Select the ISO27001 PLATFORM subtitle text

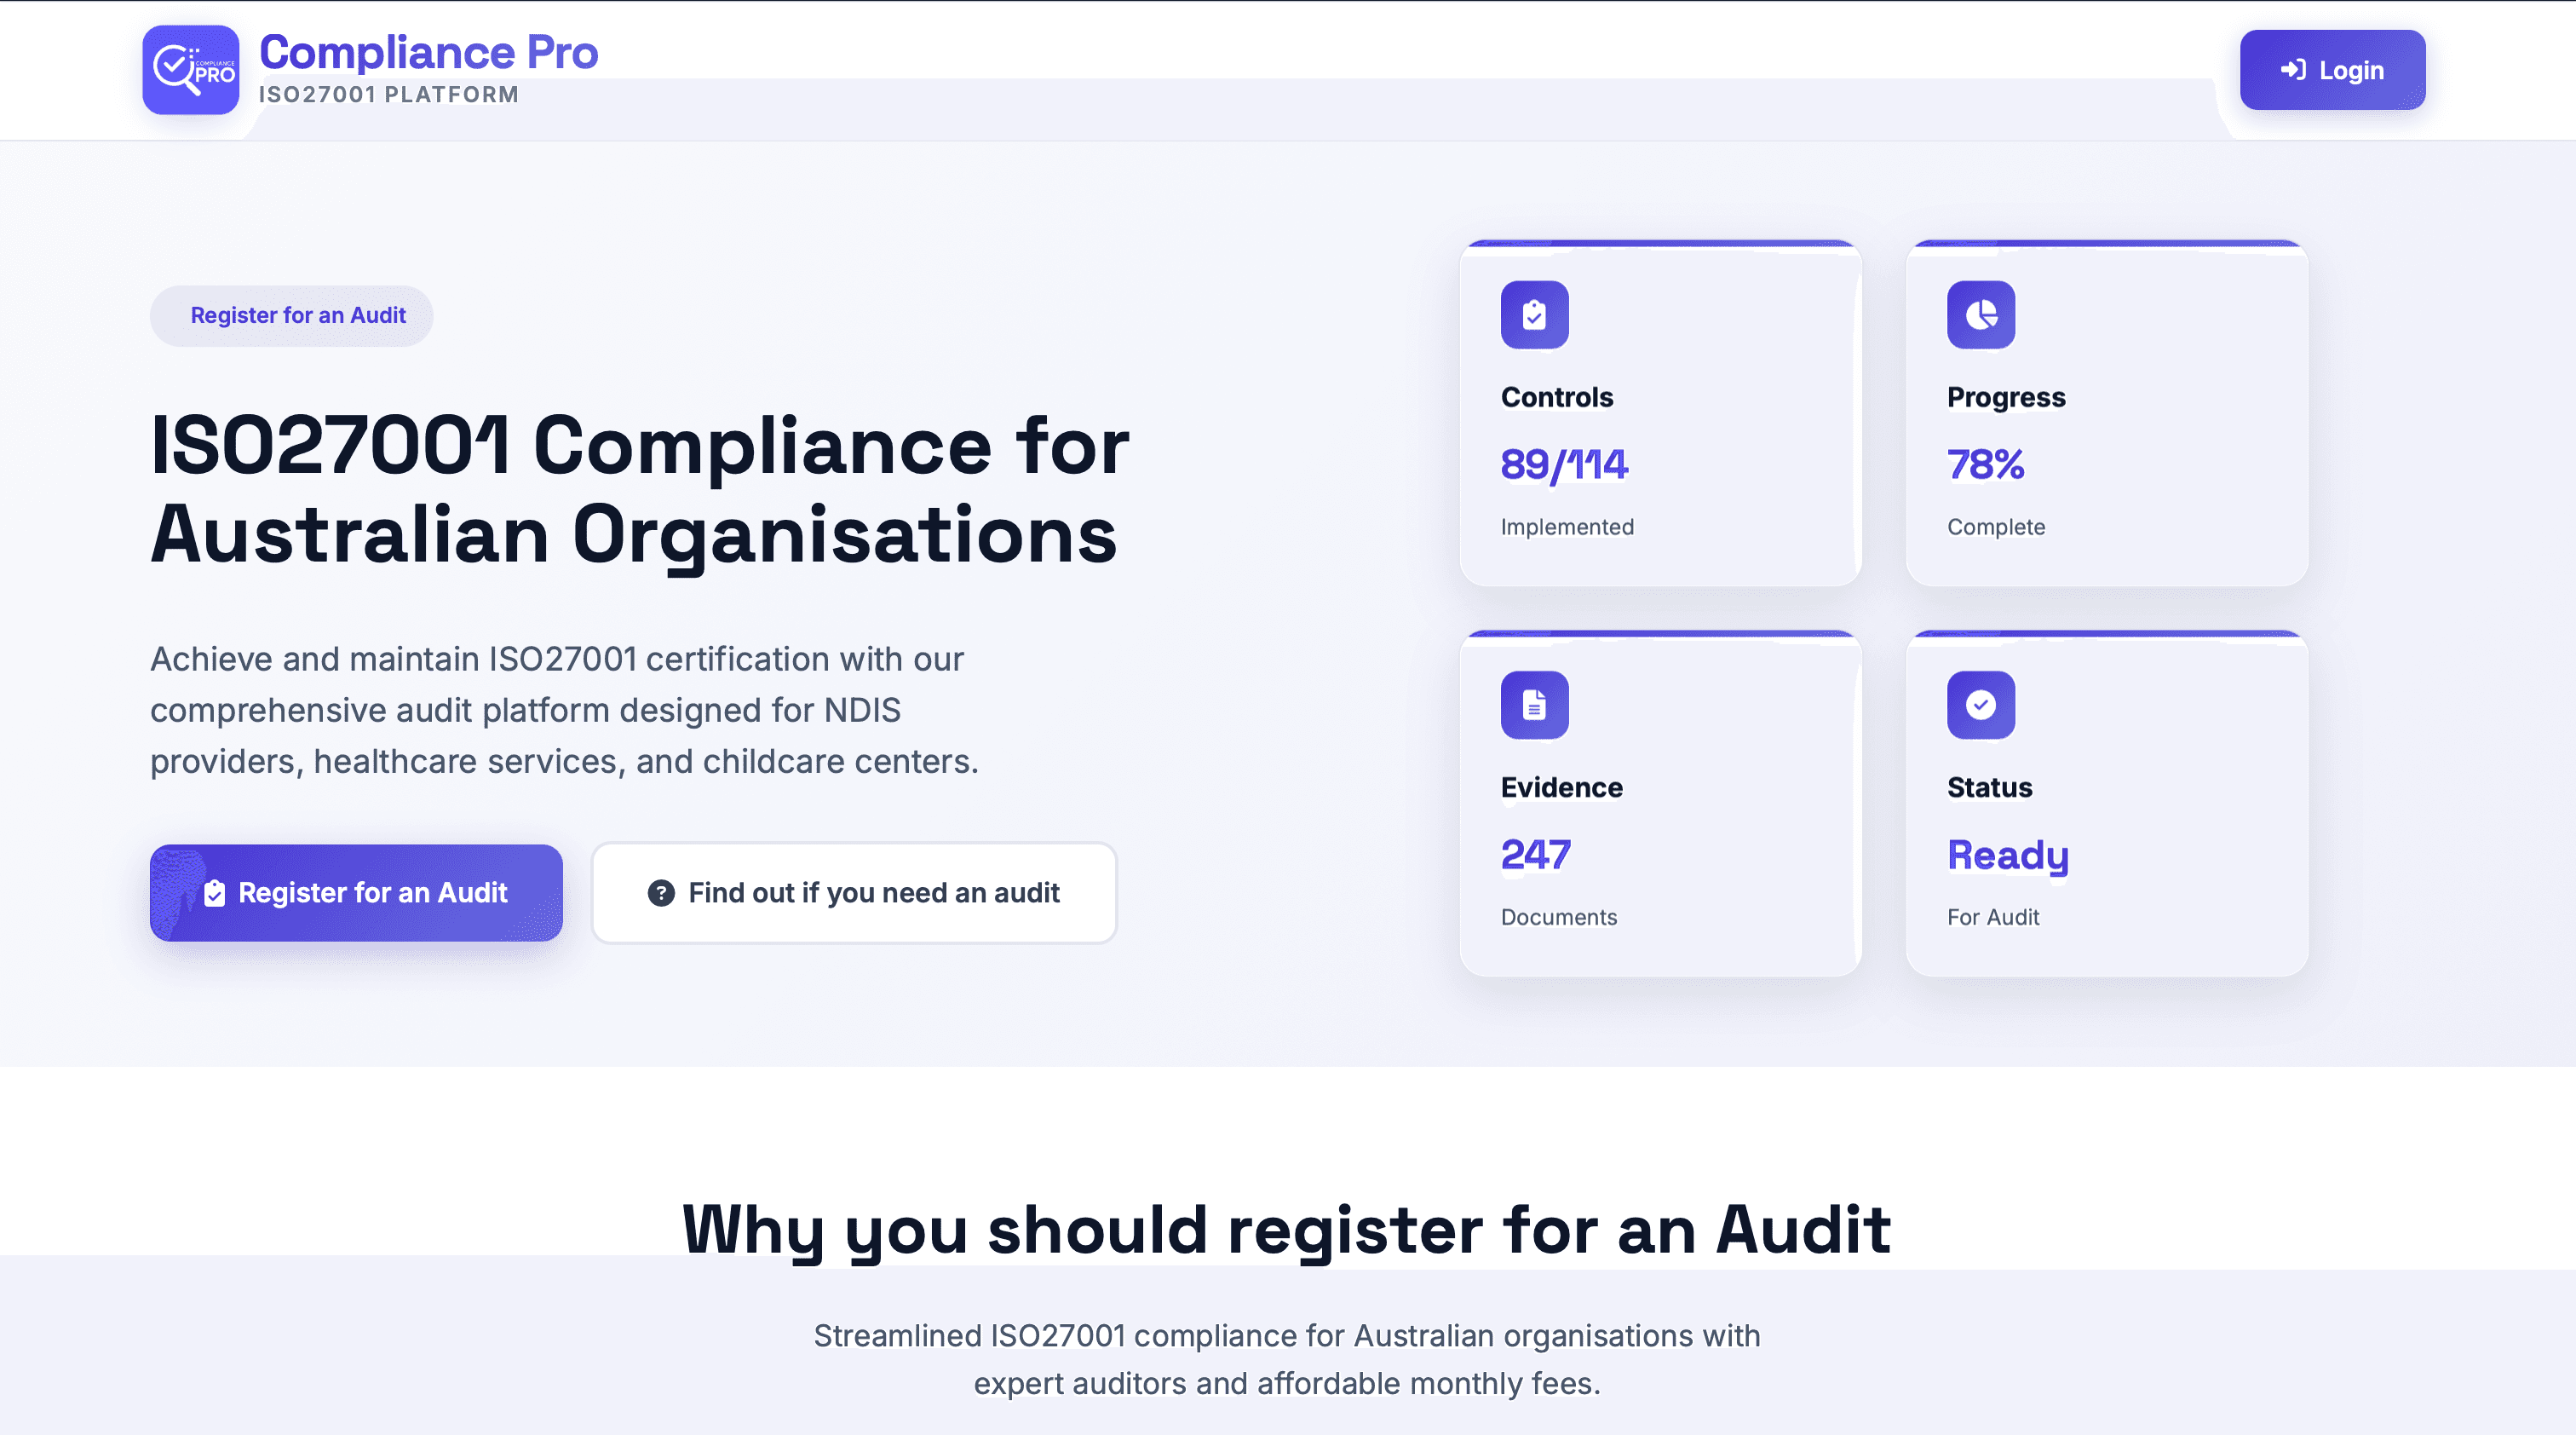389,94
